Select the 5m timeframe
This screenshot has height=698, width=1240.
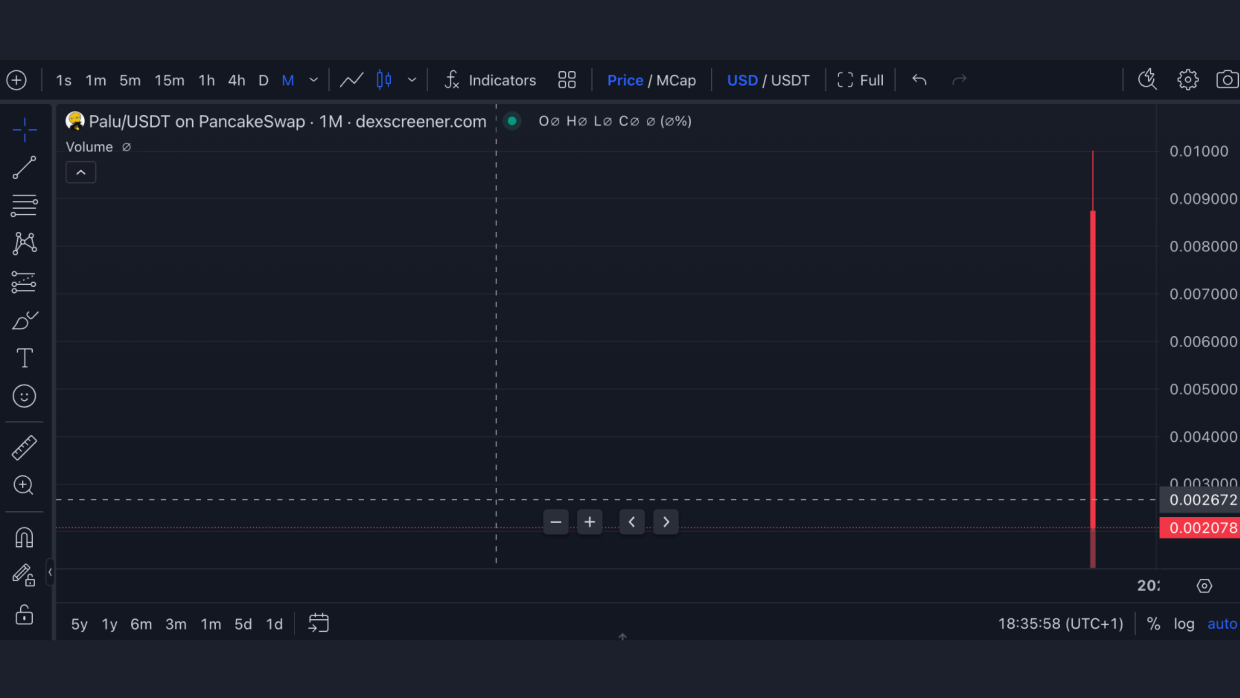[x=130, y=80]
